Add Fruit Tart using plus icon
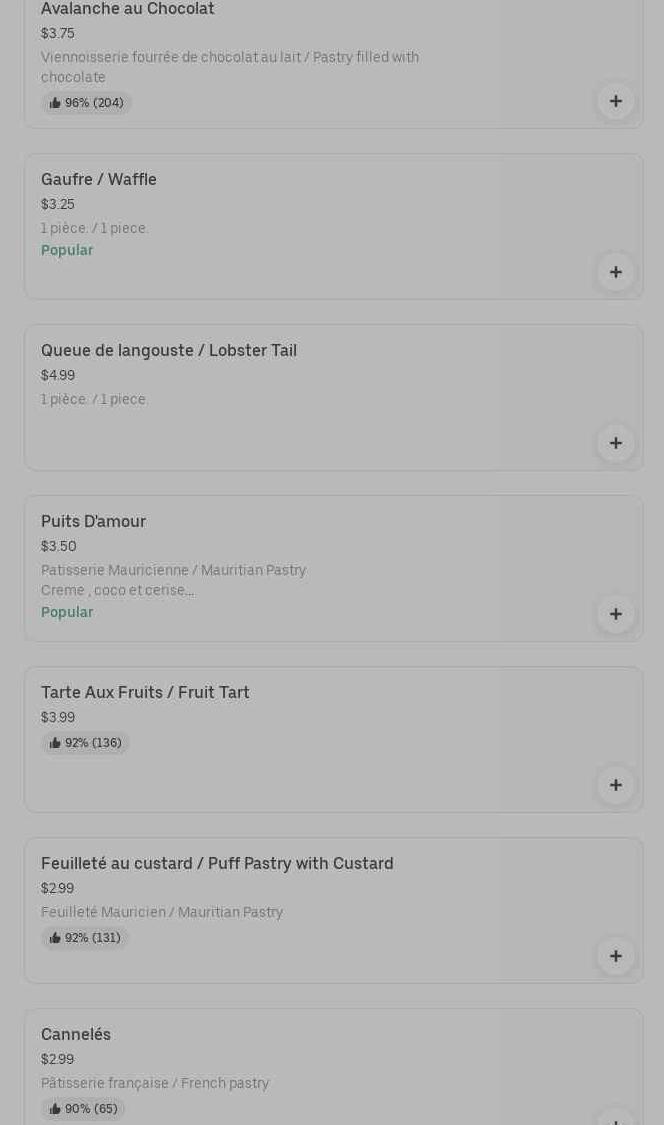Screen dimensions: 664x1125 coord(615,785)
